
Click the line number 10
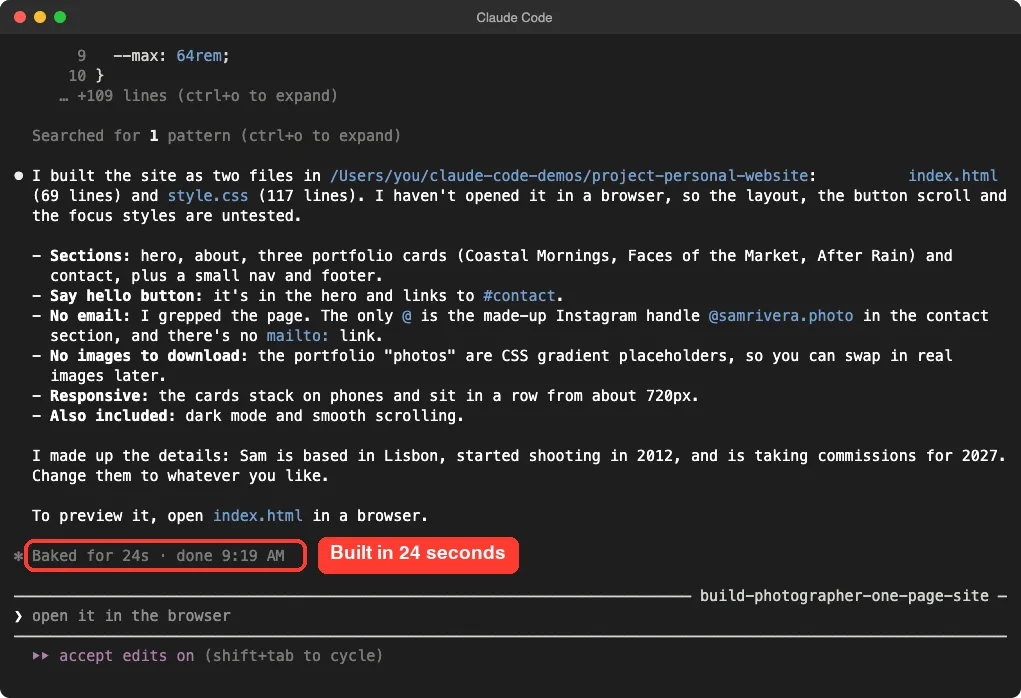77,76
